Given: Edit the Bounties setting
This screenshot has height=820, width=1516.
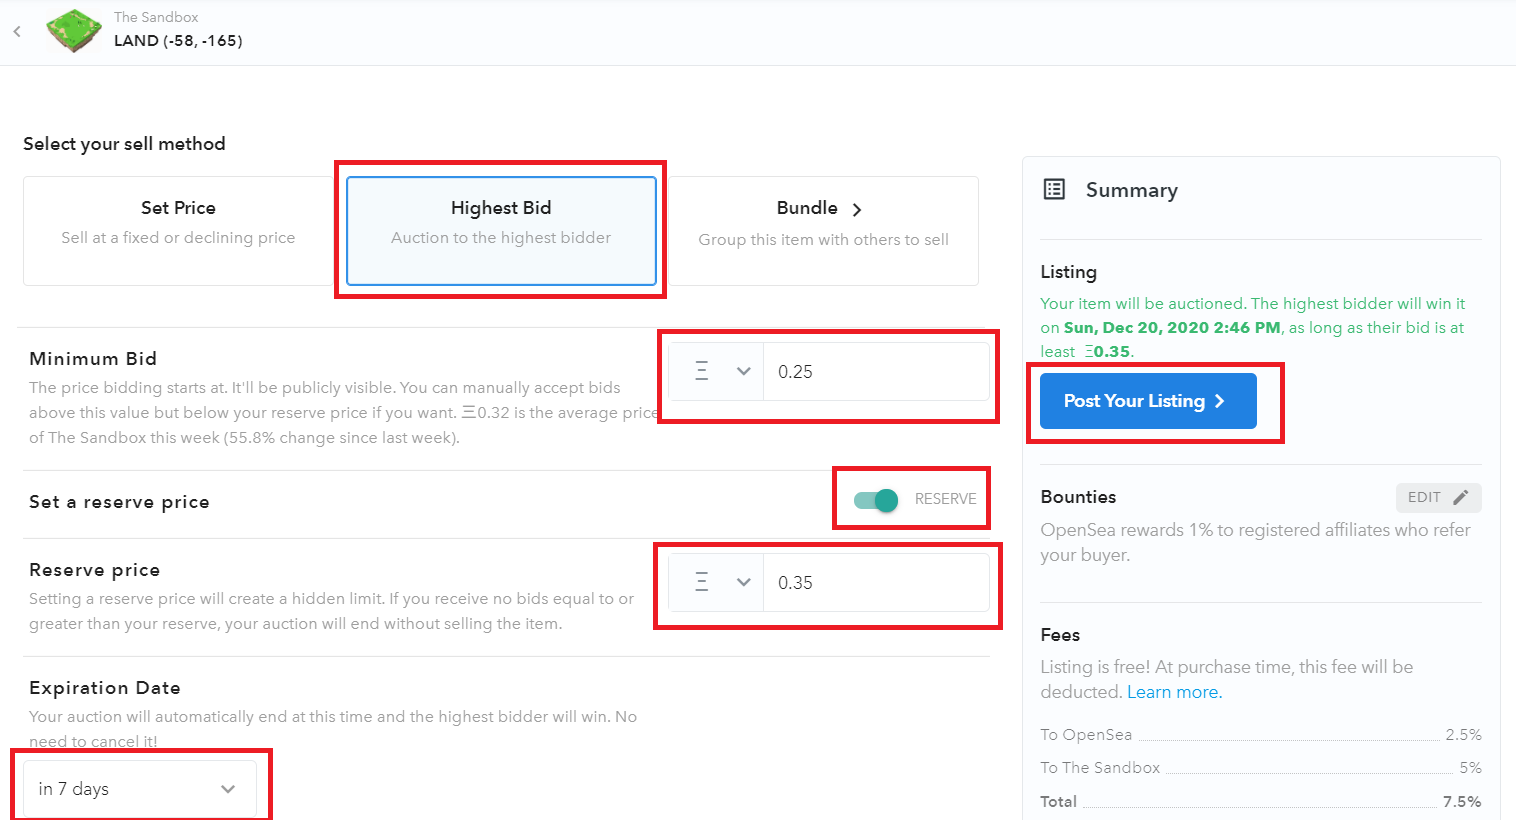Looking at the screenshot, I should 1438,497.
